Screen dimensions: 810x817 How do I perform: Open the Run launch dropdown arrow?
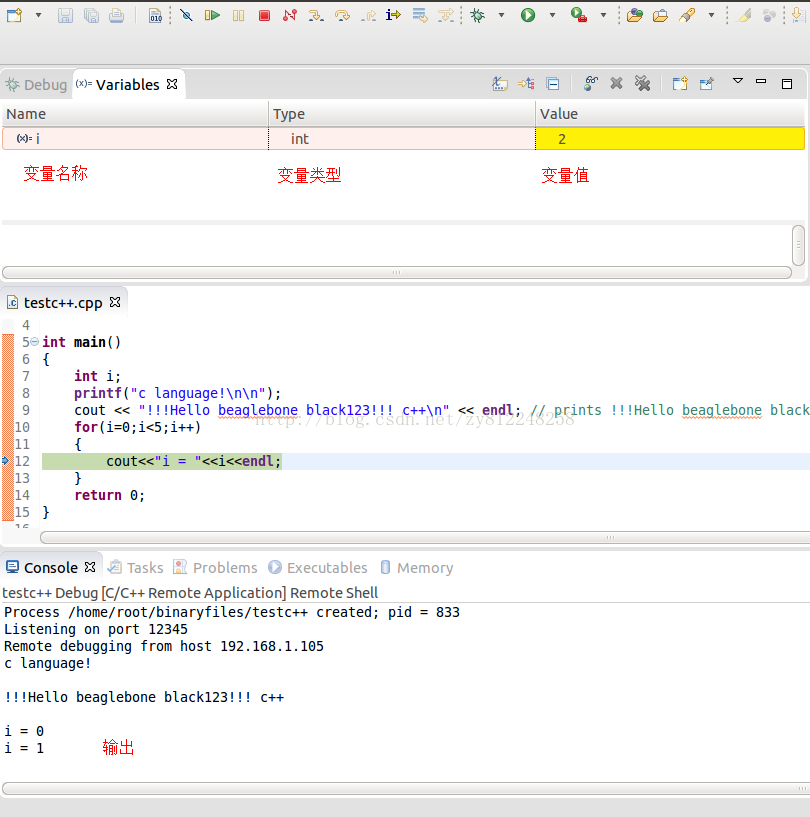coord(552,15)
